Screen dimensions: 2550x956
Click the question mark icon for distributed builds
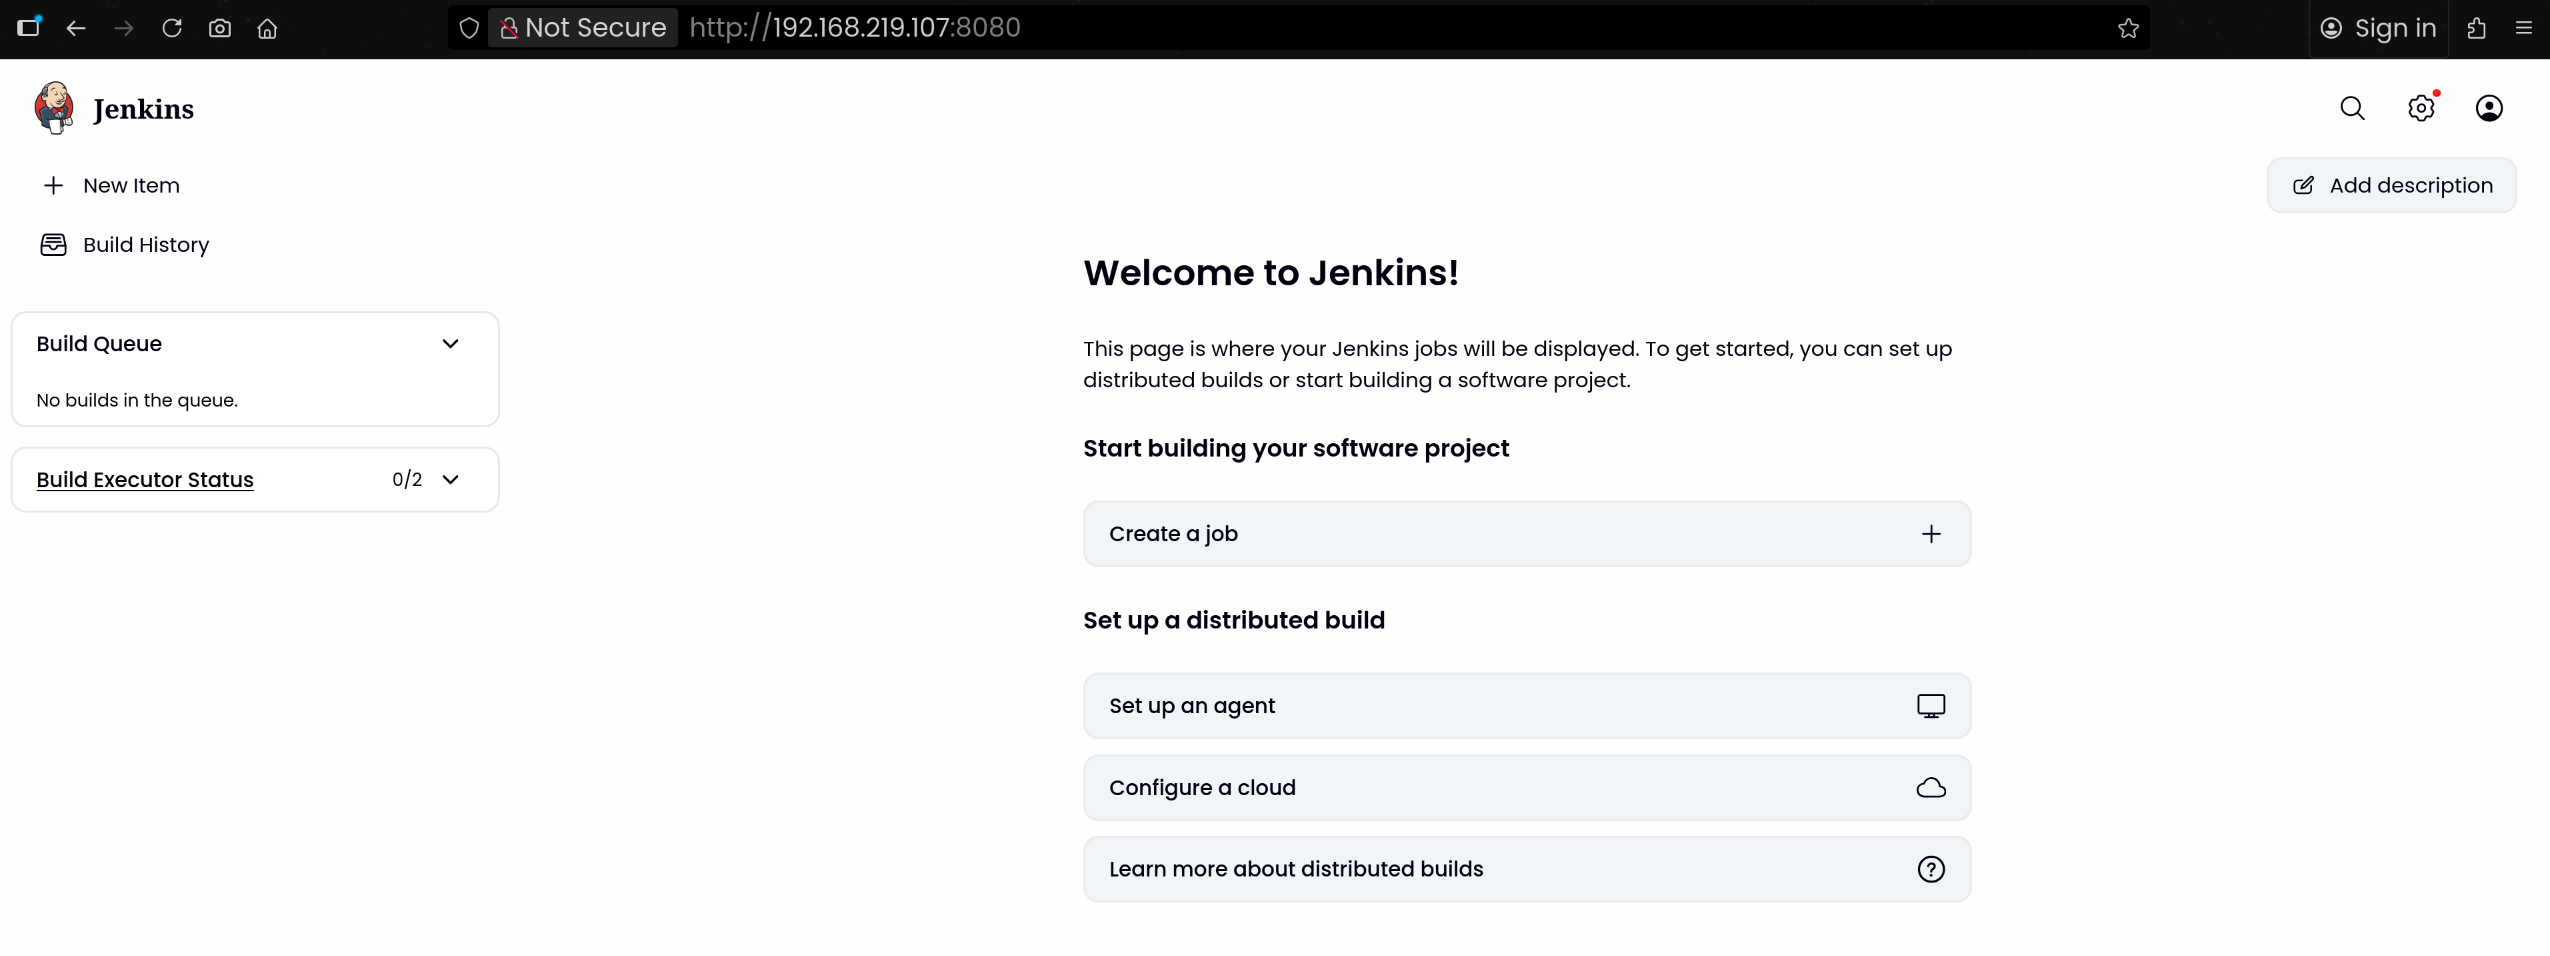[x=1931, y=870]
